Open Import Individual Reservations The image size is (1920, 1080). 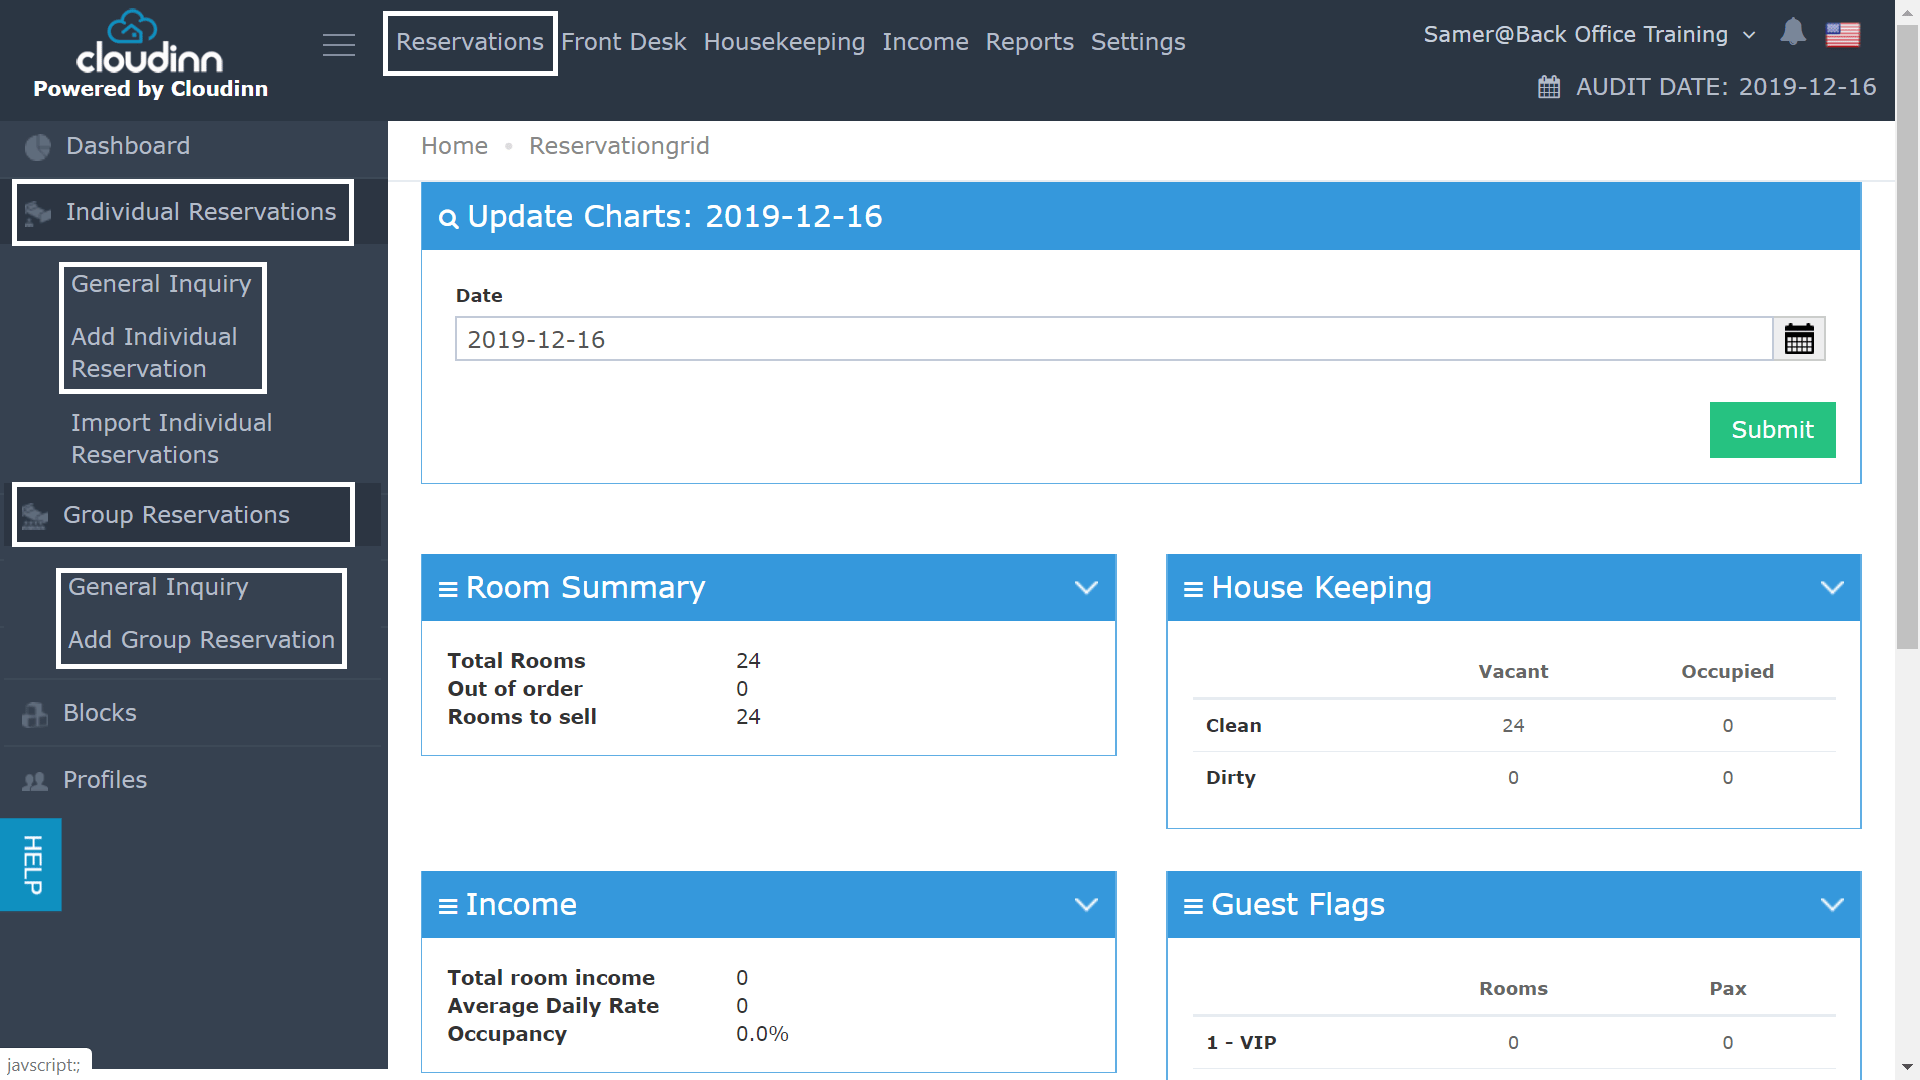[x=171, y=439]
